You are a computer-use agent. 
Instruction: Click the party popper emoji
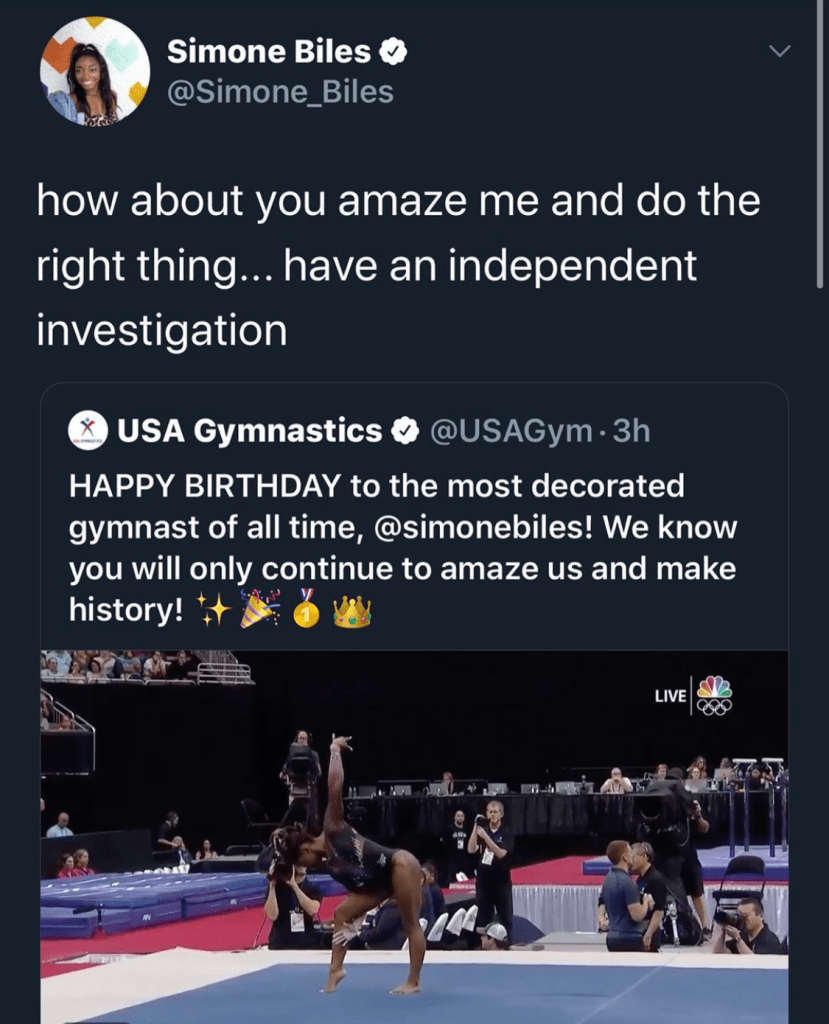tap(260, 609)
